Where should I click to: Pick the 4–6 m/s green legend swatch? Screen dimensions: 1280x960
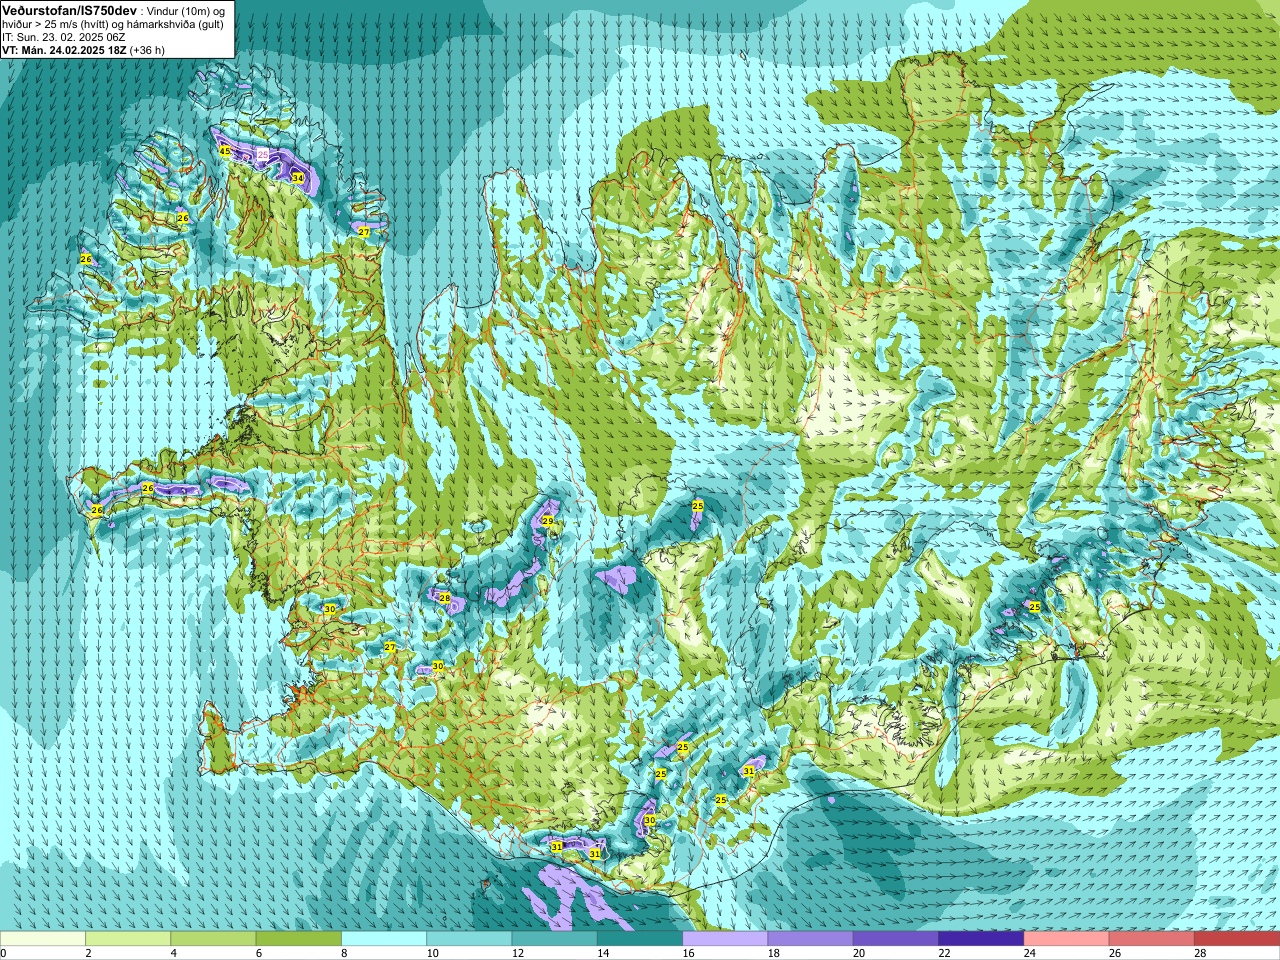[213, 939]
